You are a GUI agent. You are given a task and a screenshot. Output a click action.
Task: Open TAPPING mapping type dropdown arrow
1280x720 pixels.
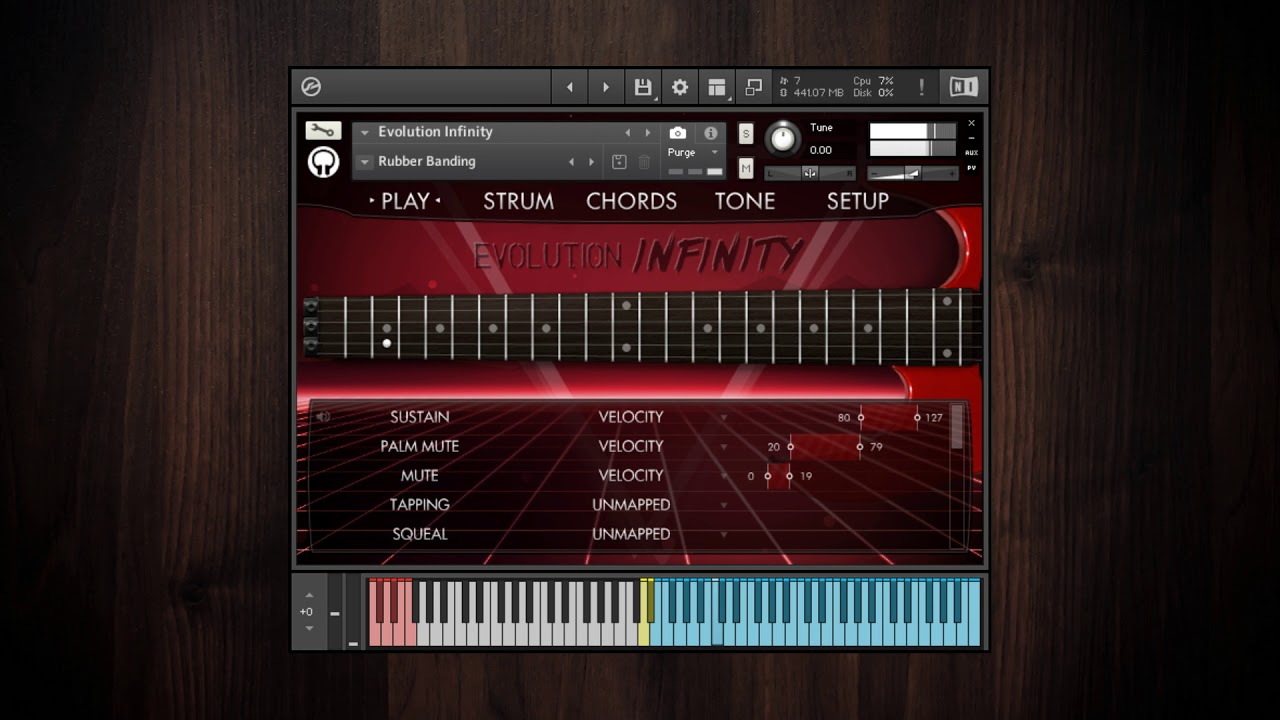(x=724, y=505)
